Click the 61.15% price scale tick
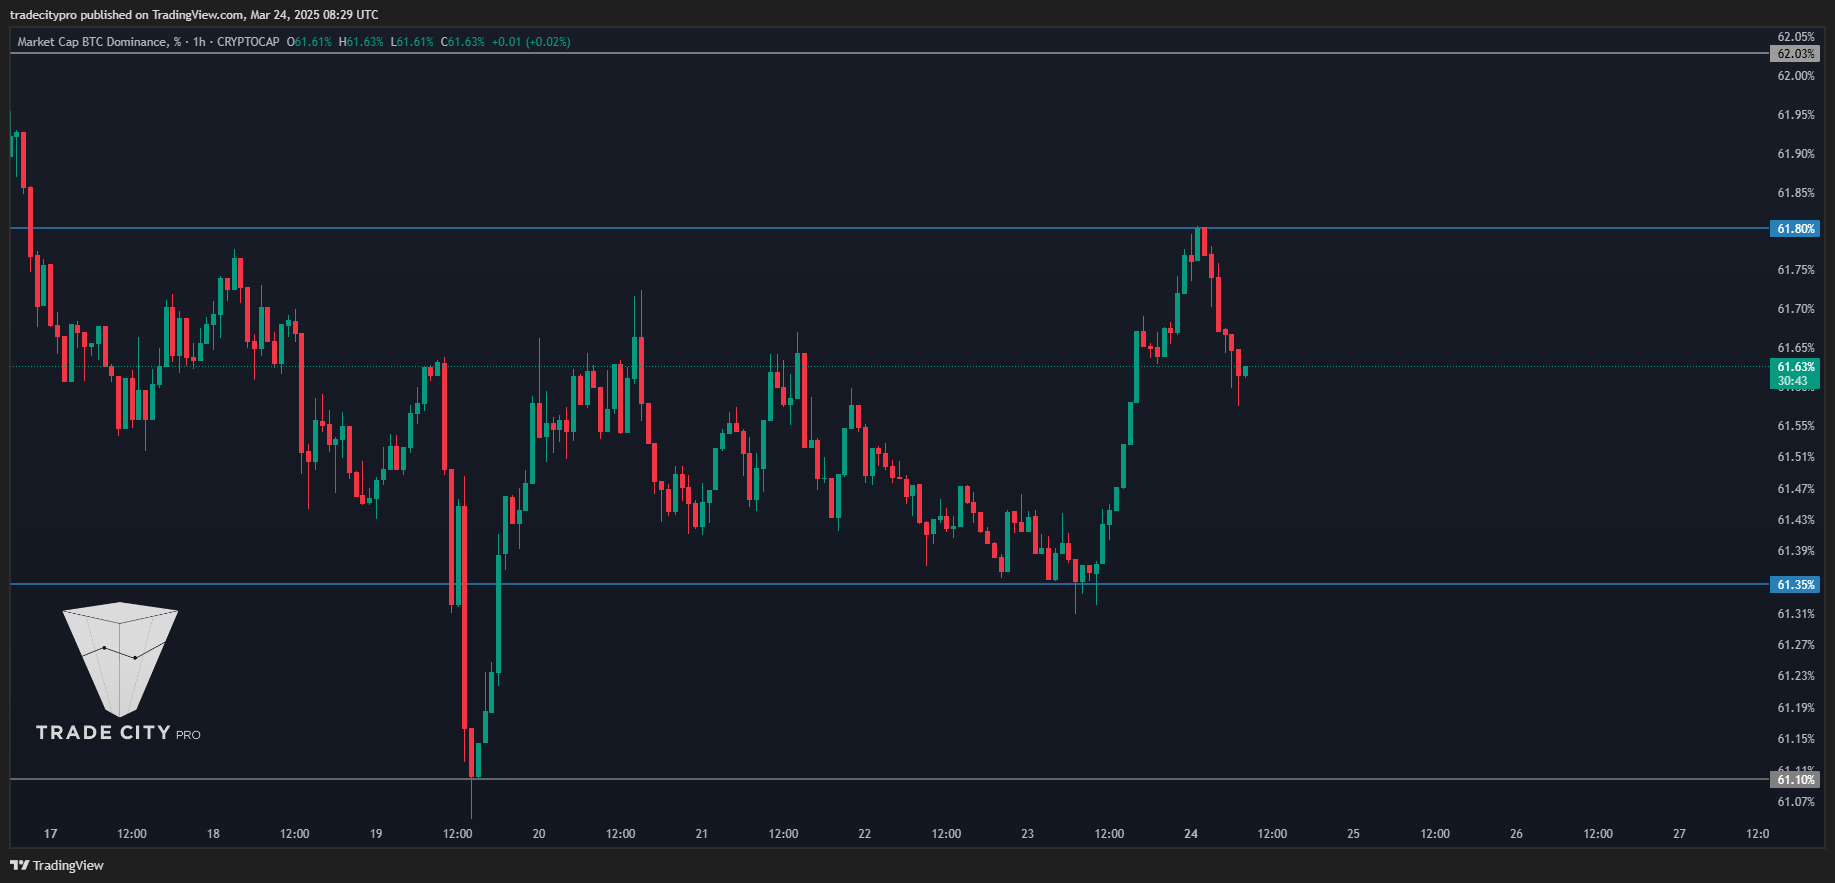Screen dimensions: 1835x883 [x=1795, y=739]
